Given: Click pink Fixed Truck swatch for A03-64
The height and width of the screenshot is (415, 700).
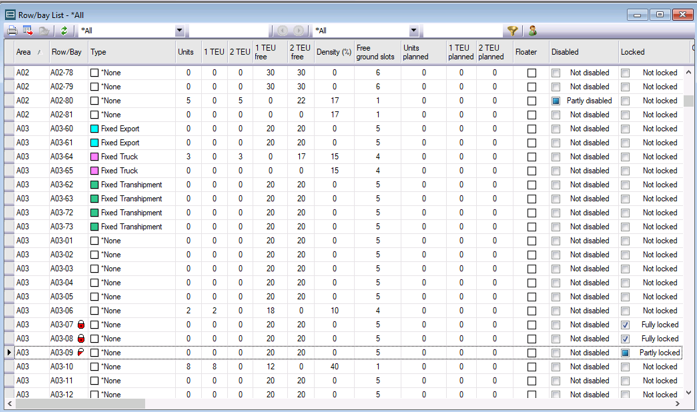Looking at the screenshot, I should point(94,157).
